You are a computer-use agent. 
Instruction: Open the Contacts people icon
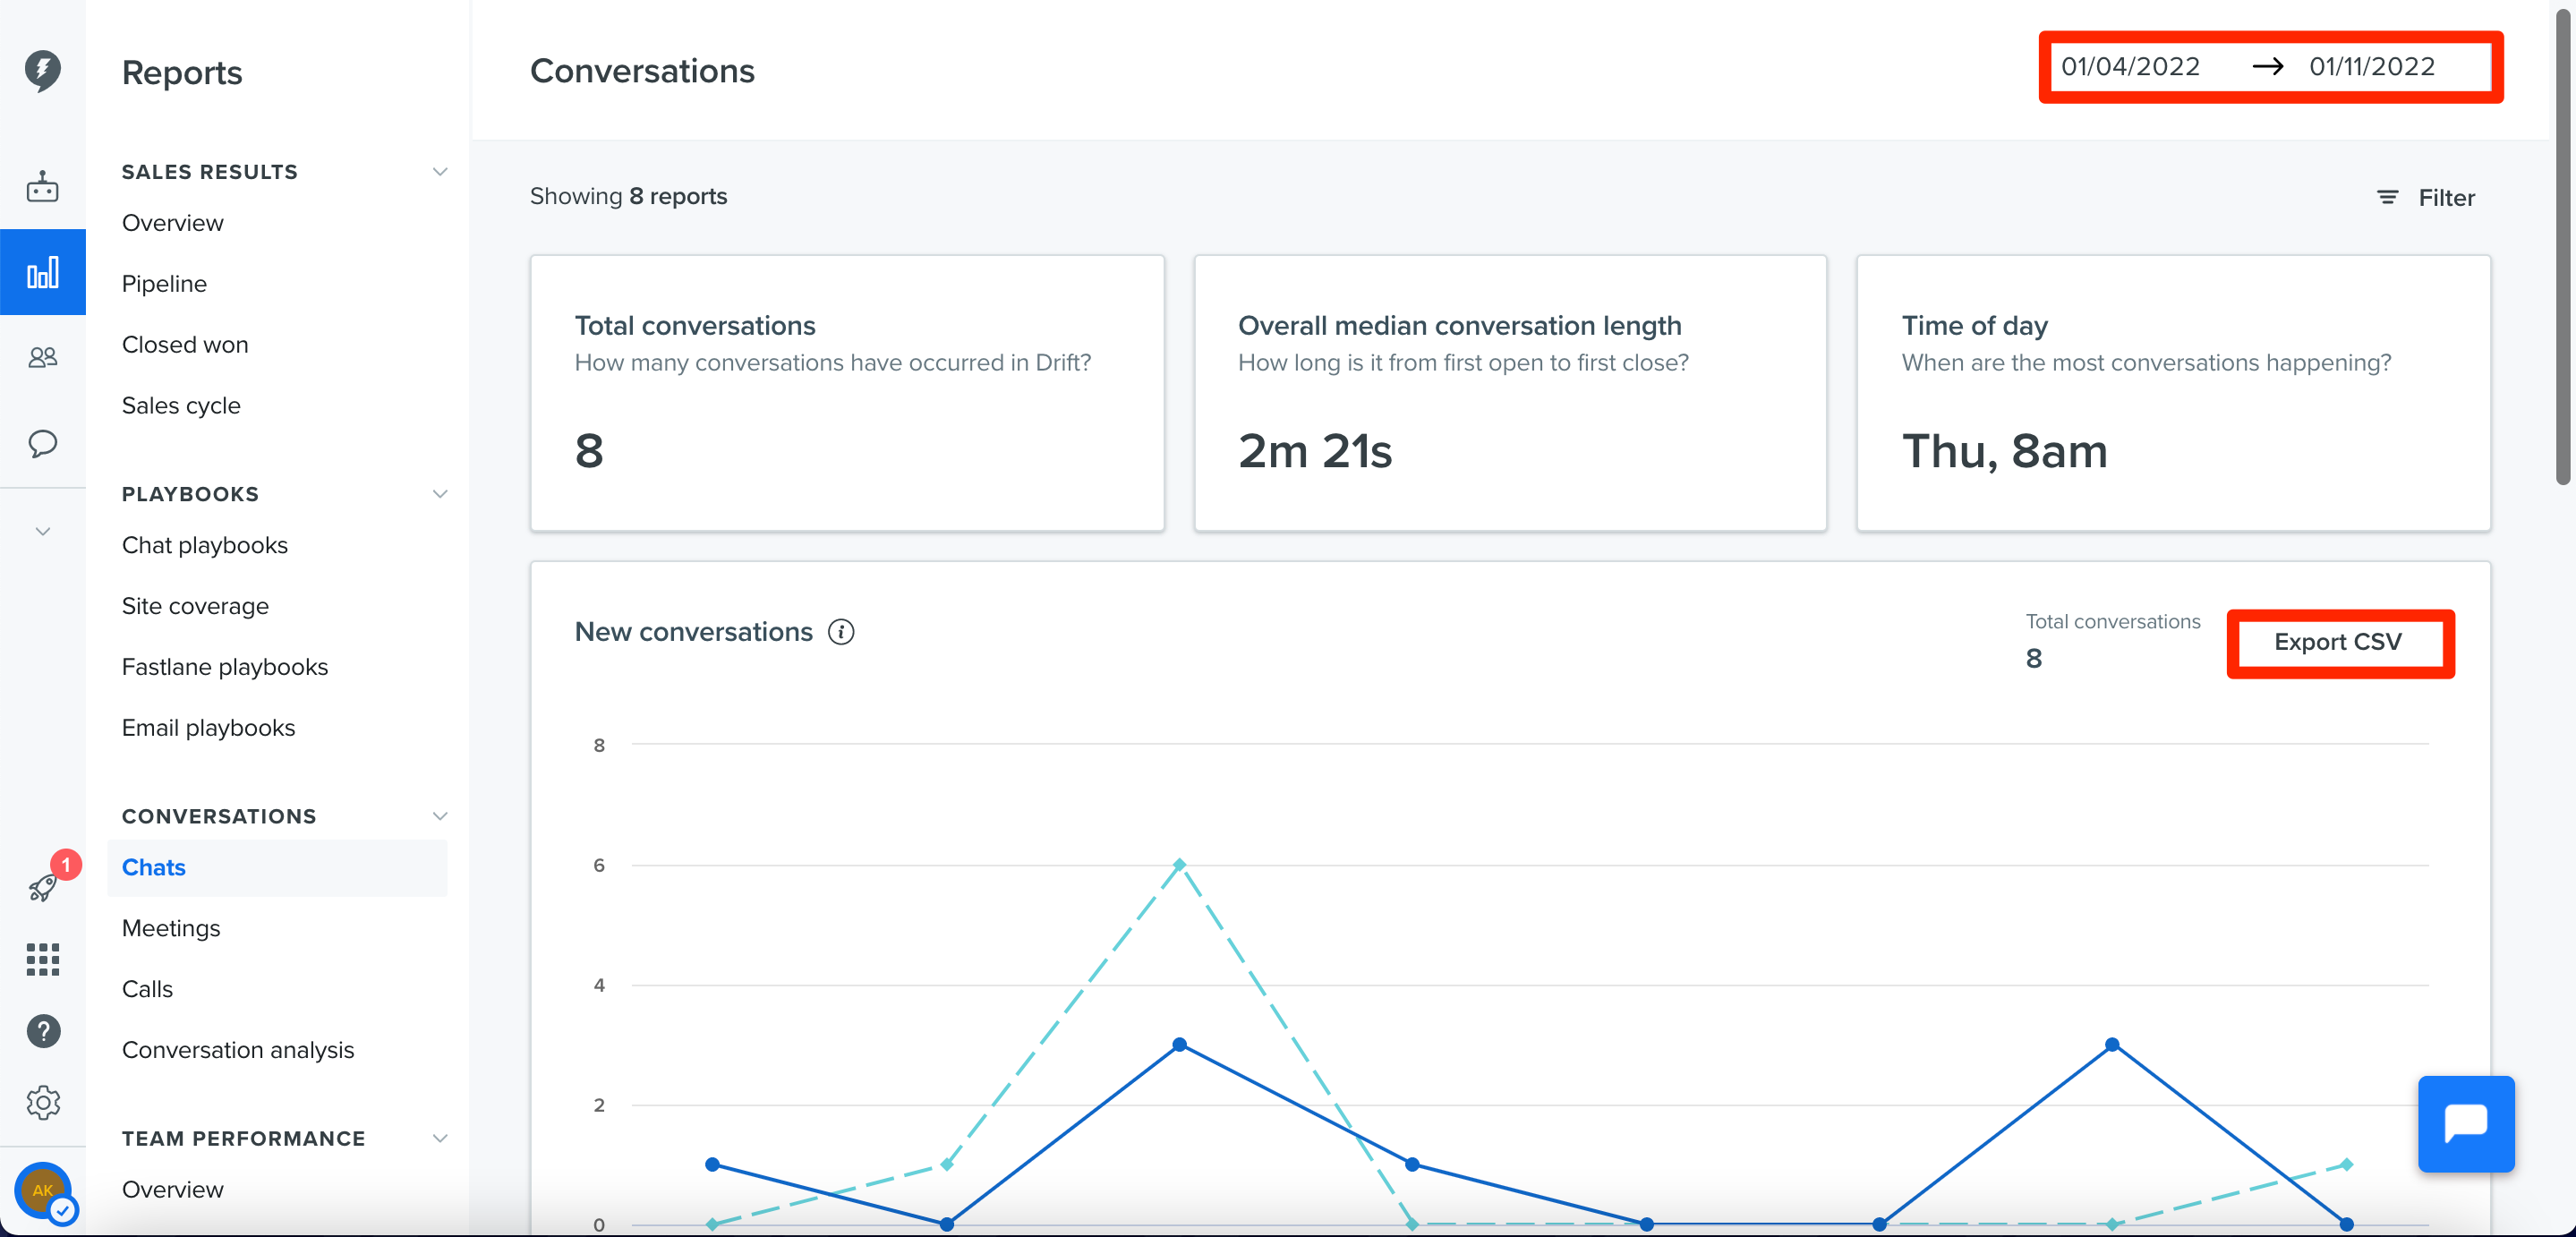(43, 357)
